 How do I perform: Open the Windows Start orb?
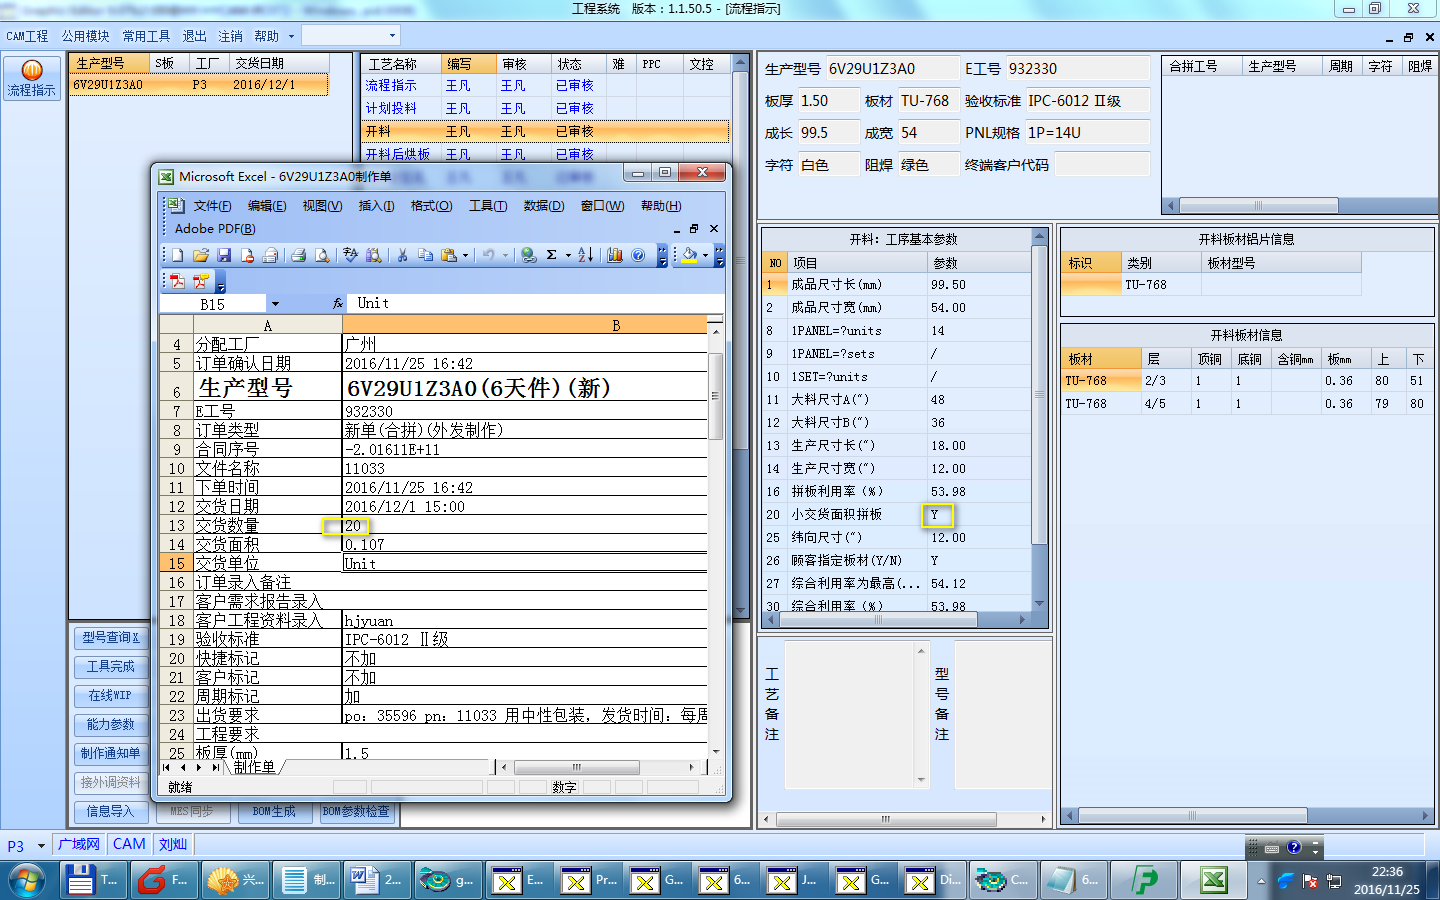click(27, 880)
